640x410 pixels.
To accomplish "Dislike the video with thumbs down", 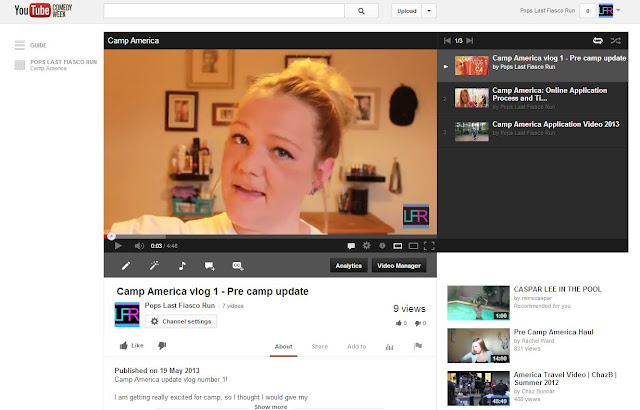I will 162,346.
